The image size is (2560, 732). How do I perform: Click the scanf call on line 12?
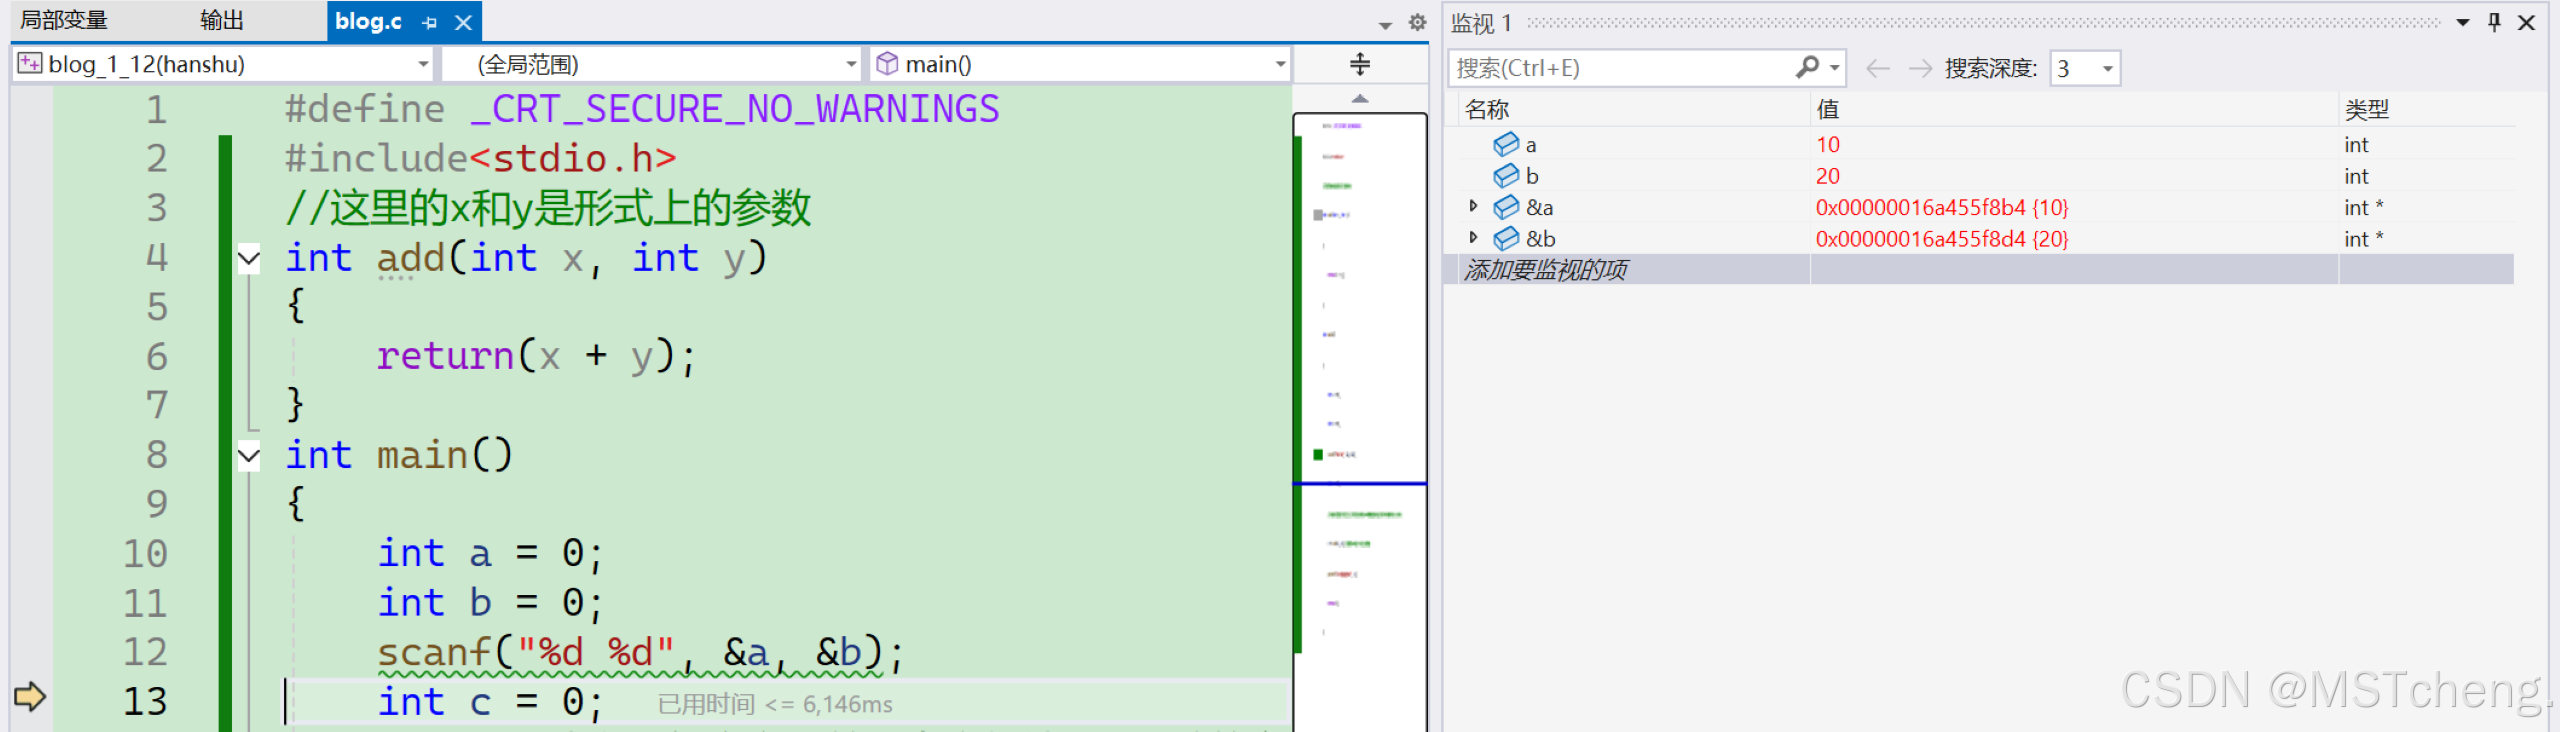click(x=434, y=653)
